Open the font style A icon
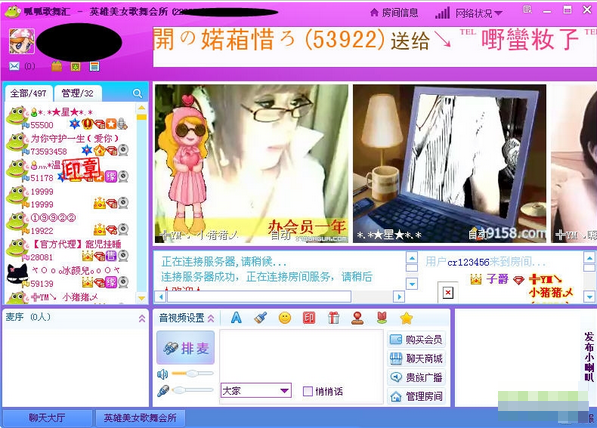The height and width of the screenshot is (428, 597). click(x=236, y=318)
